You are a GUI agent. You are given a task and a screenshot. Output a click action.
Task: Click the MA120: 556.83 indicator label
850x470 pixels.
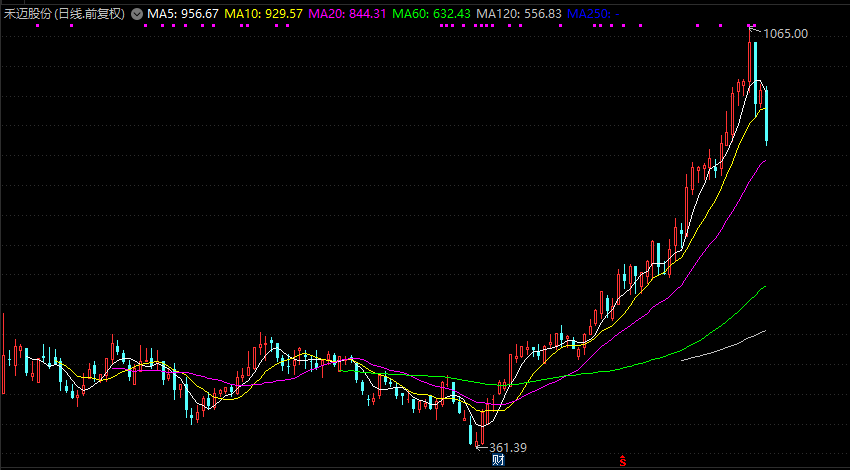click(518, 14)
